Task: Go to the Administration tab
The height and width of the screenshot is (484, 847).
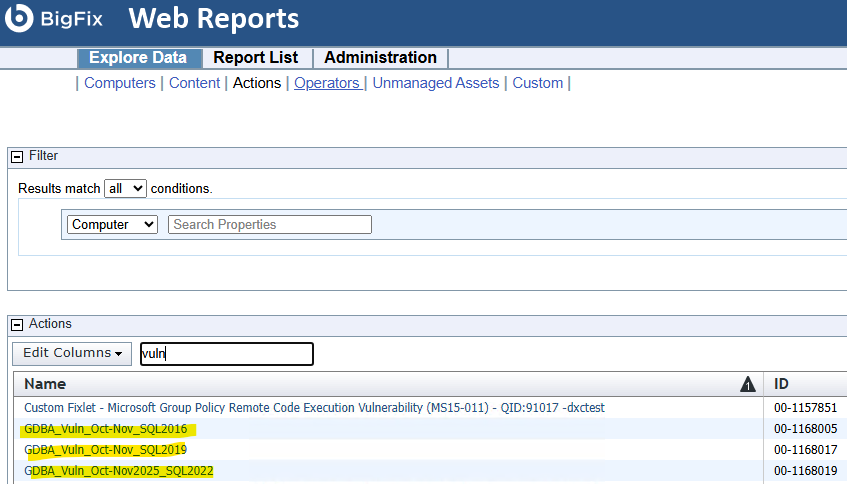Action: [x=380, y=58]
